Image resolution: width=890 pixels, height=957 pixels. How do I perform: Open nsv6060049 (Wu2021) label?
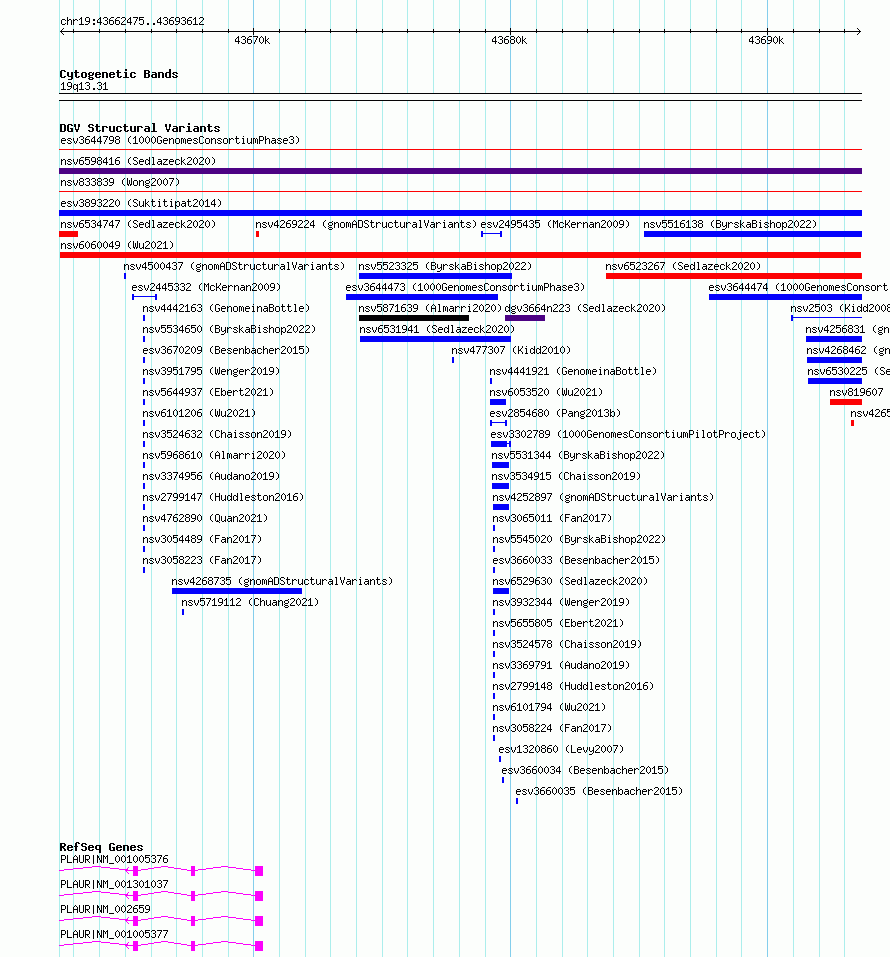(x=117, y=245)
